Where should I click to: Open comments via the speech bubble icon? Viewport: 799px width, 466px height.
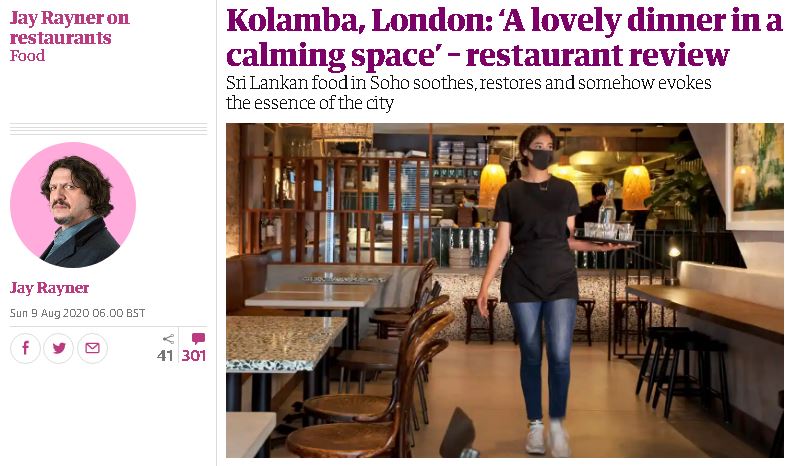click(198, 339)
